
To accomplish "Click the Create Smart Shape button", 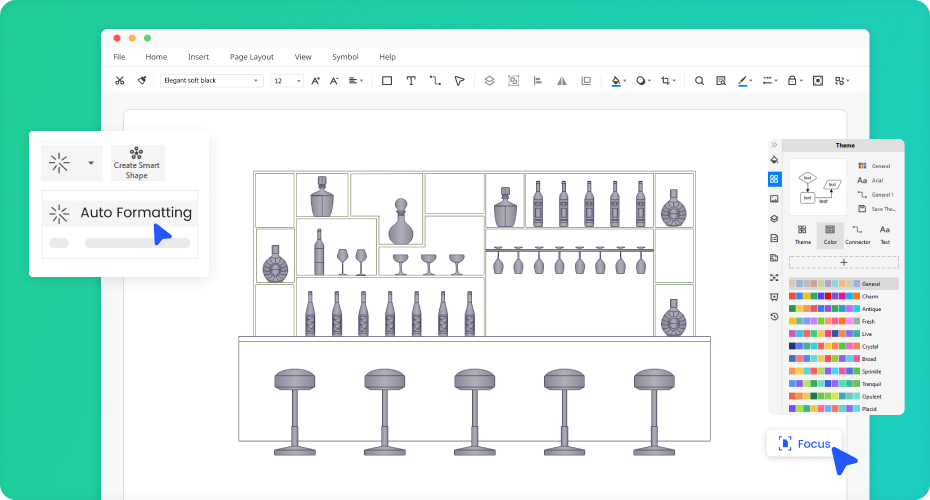I will [137, 162].
